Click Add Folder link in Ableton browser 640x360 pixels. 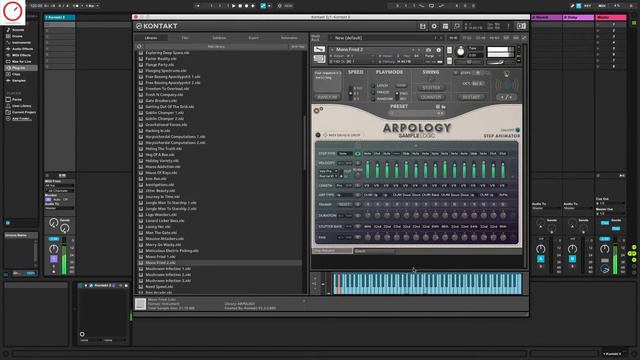[22, 119]
